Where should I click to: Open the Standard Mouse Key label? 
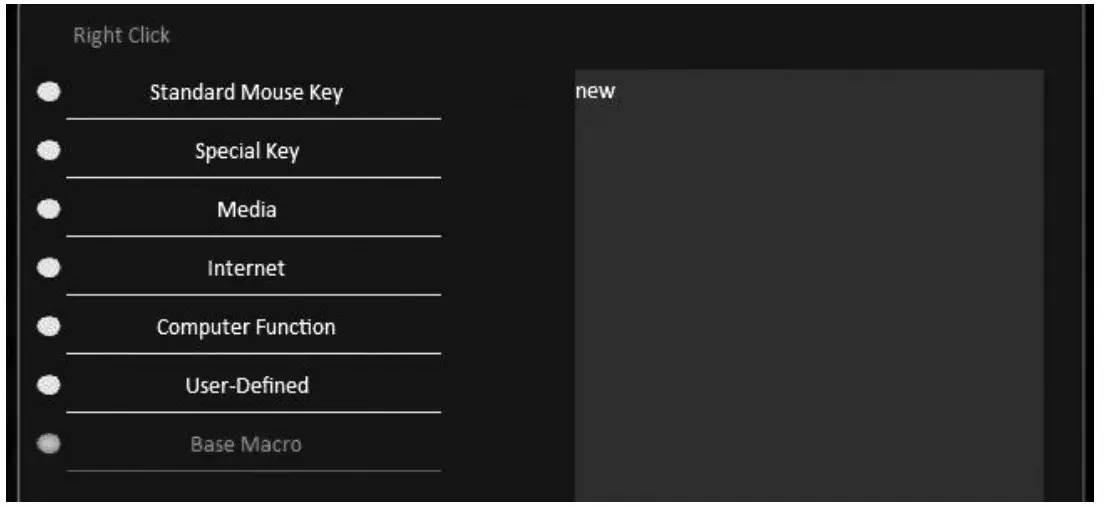pyautogui.click(x=246, y=93)
